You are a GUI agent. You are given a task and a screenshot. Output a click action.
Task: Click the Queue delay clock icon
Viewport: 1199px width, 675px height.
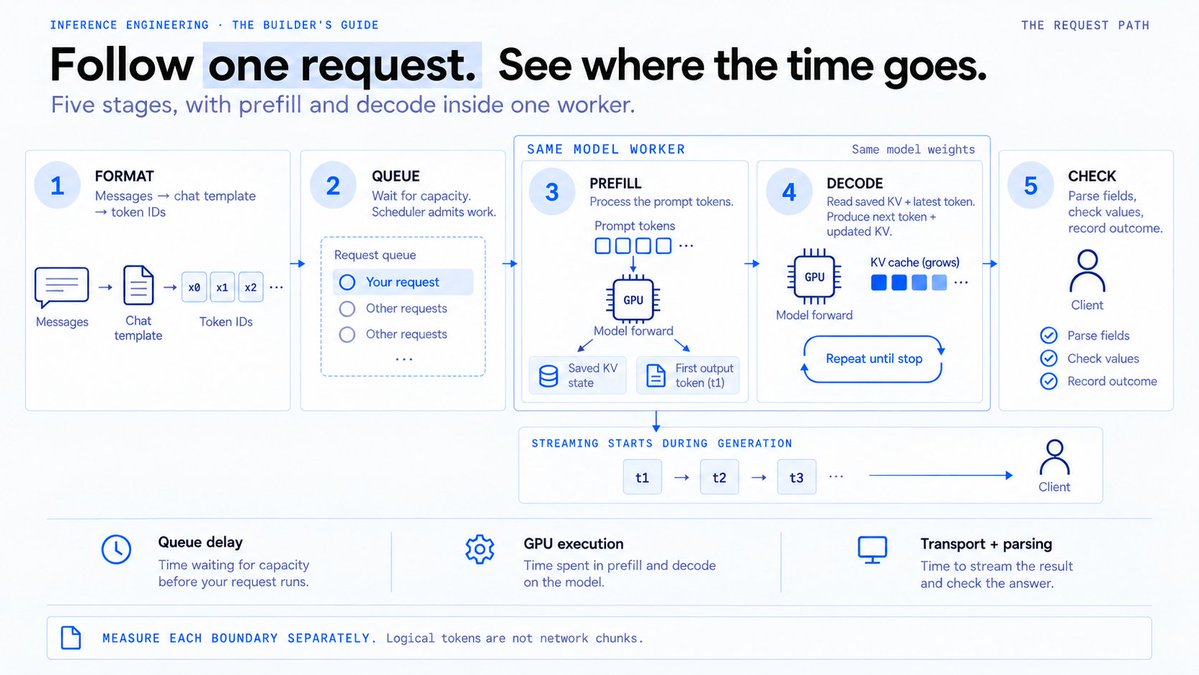pos(116,549)
